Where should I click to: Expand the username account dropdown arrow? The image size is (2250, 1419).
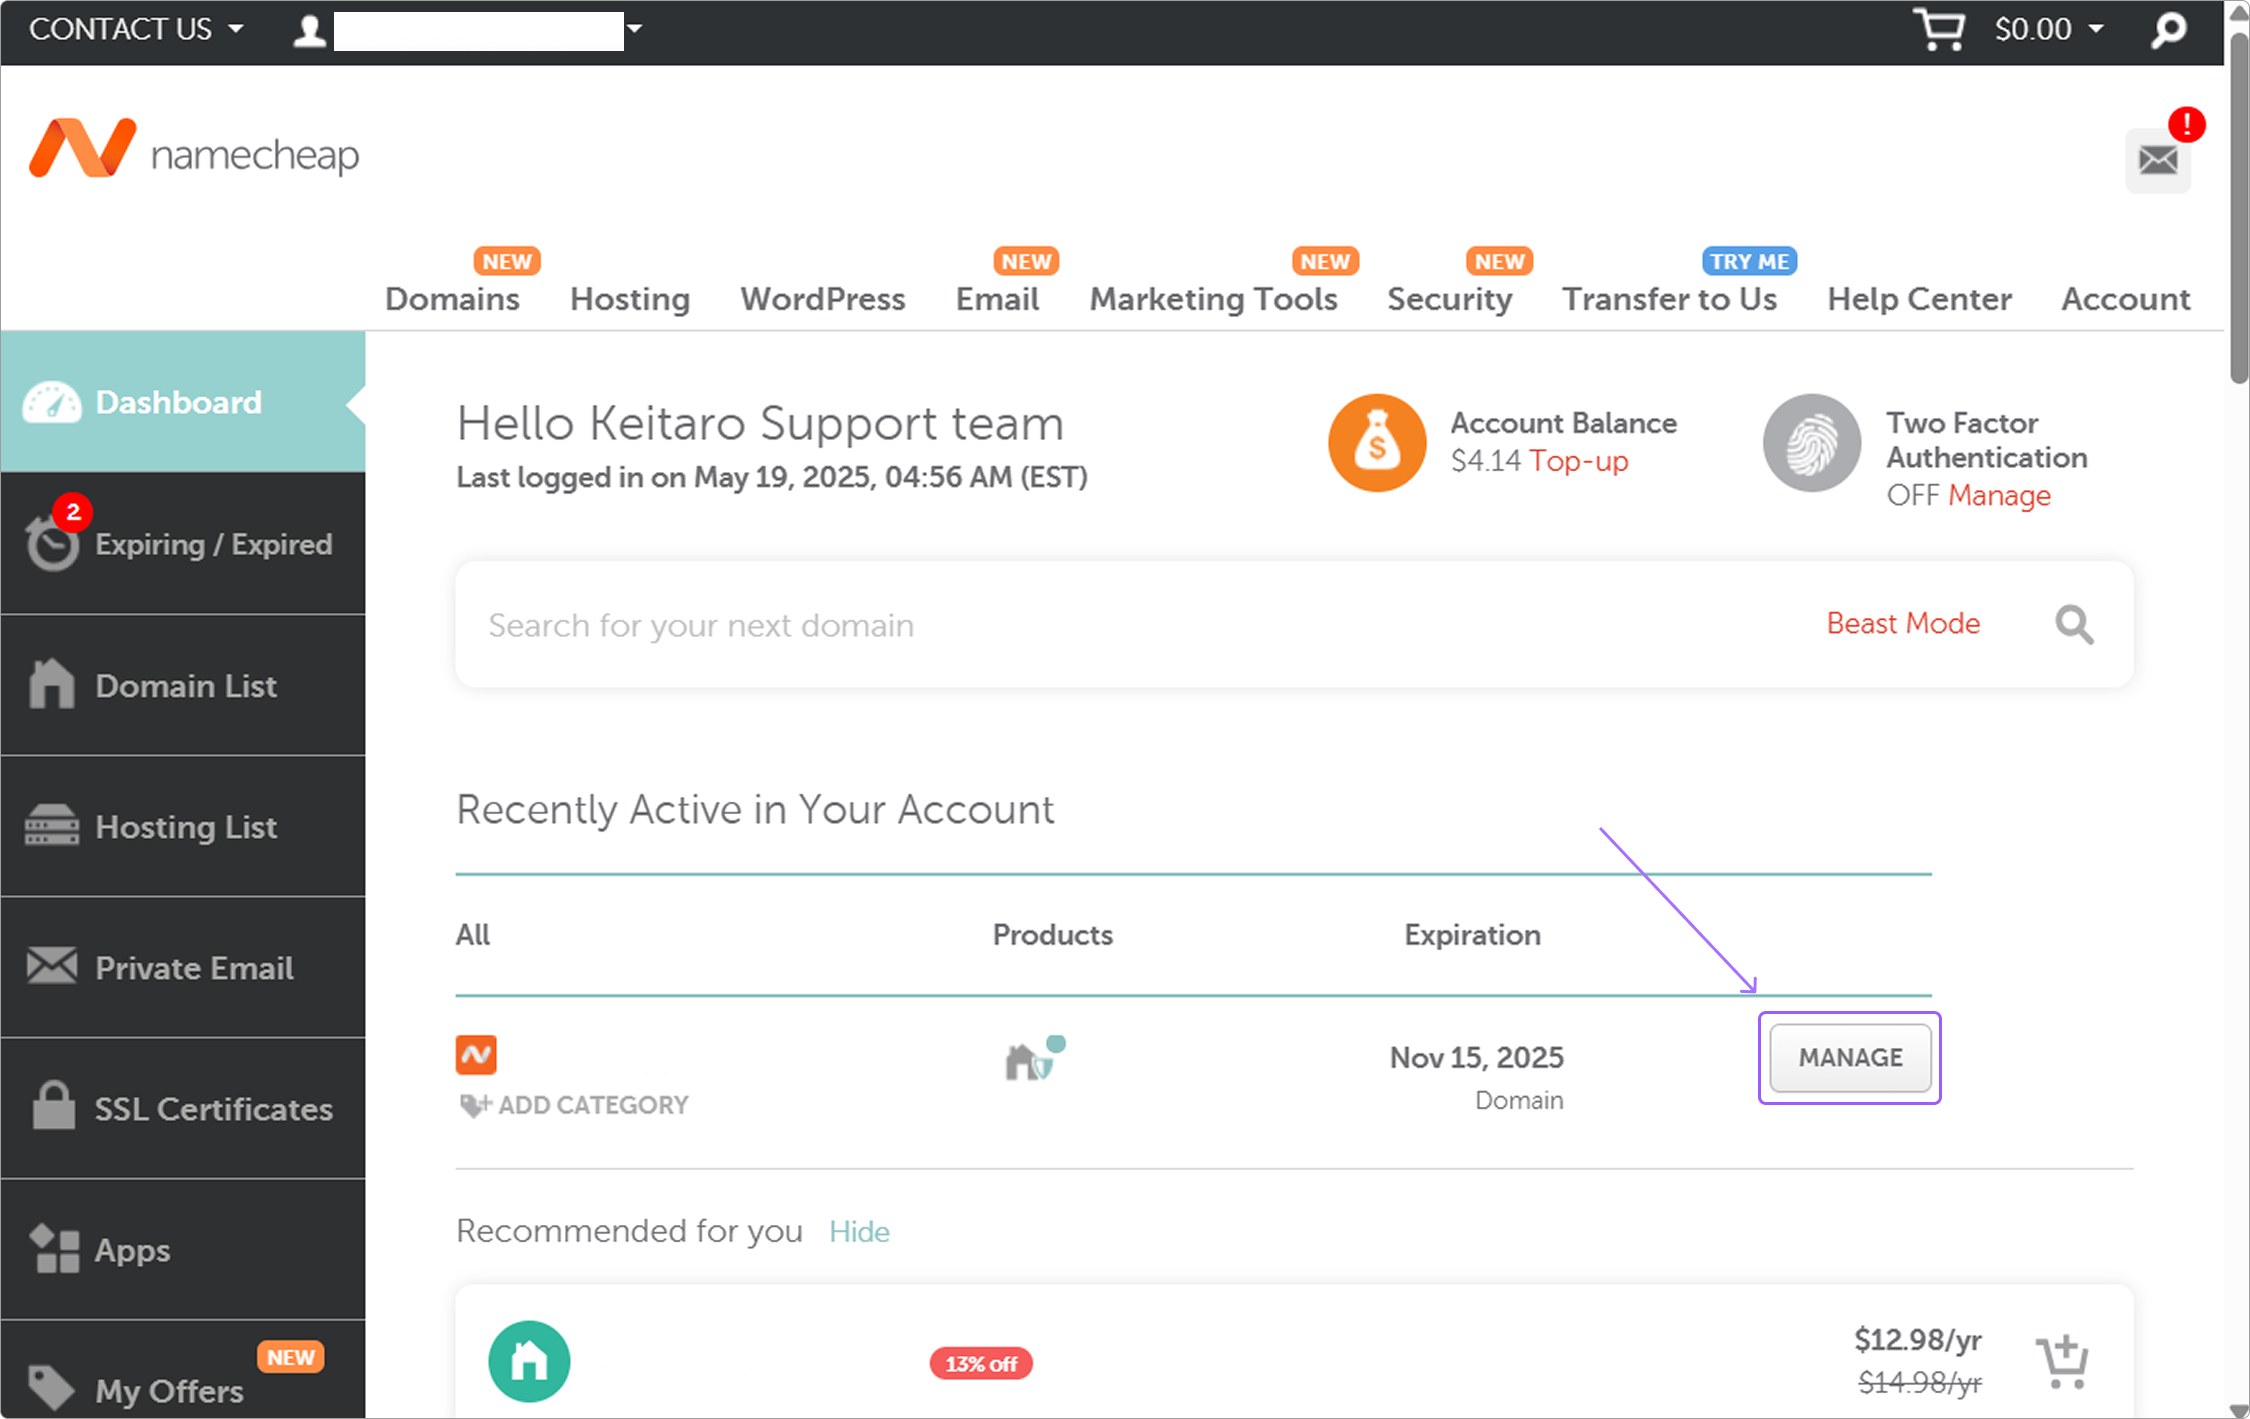click(x=634, y=29)
